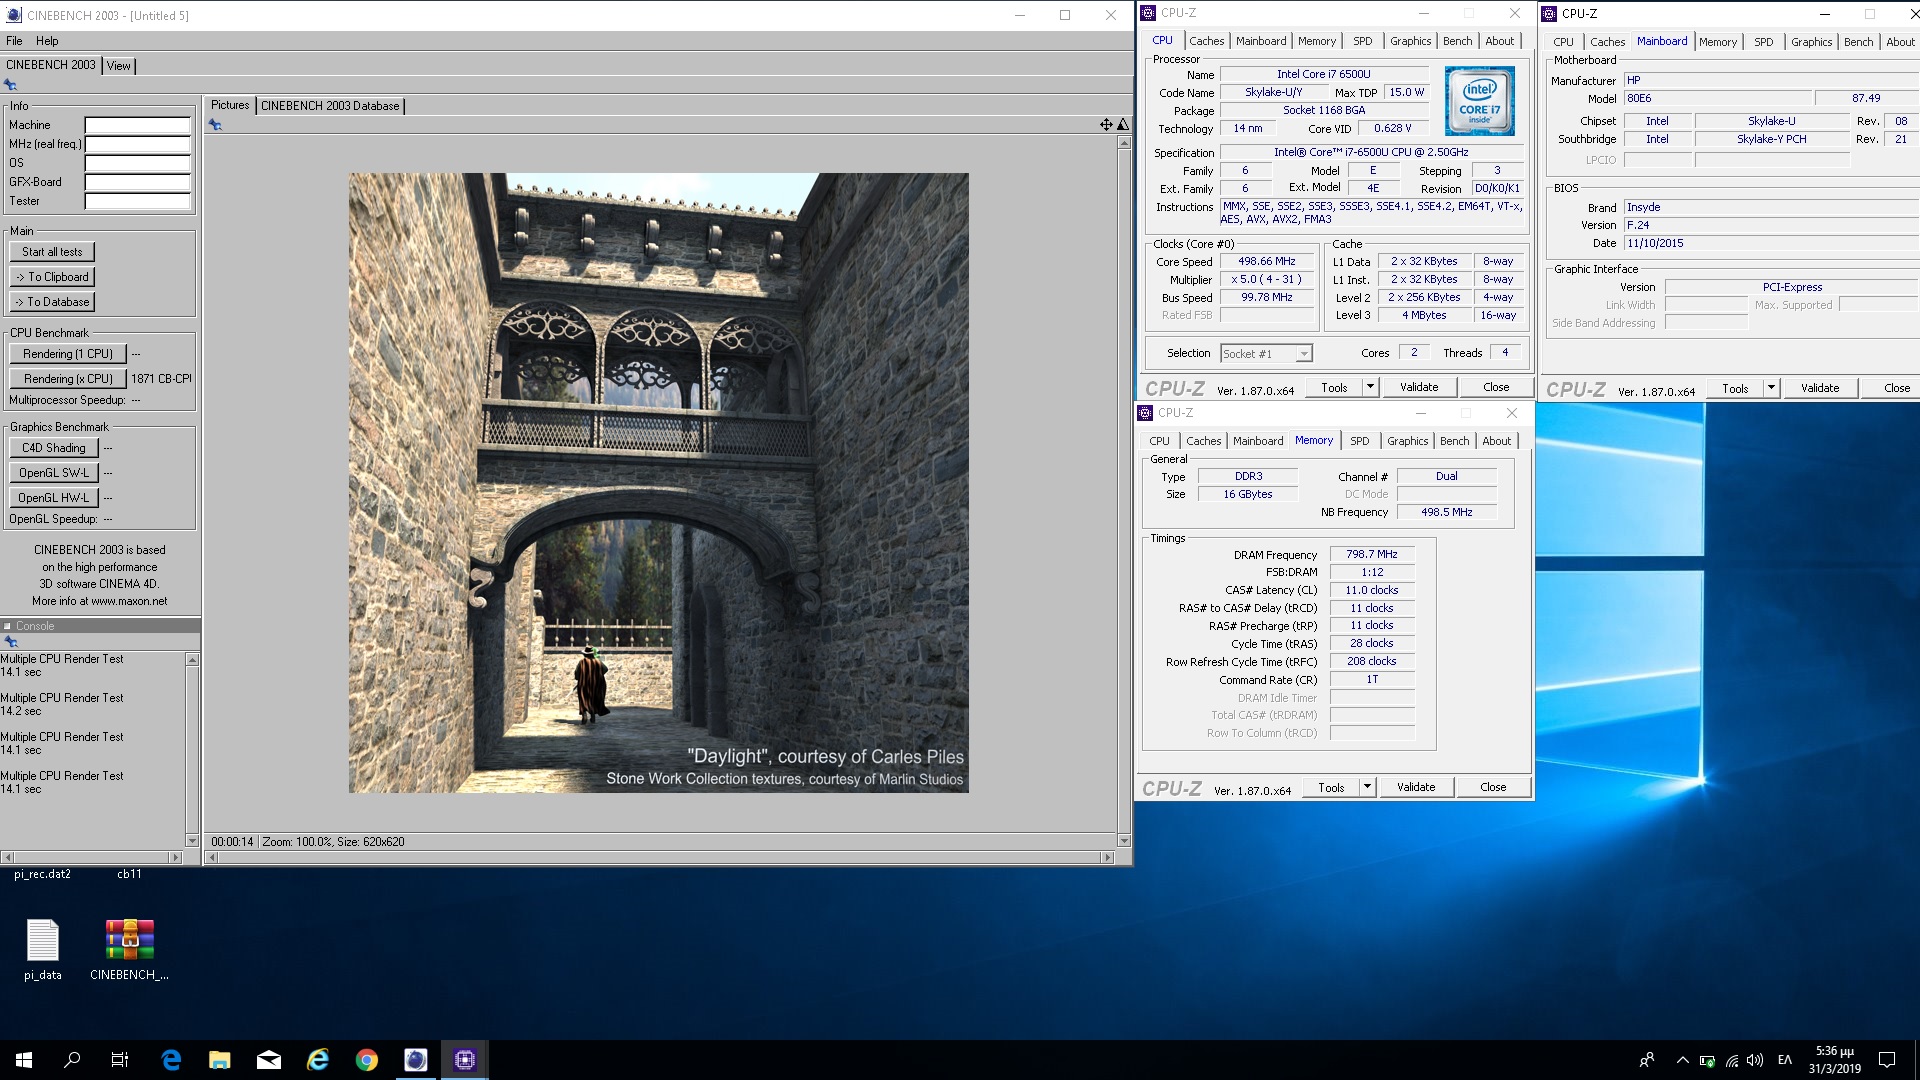Switch to CINEBENCH 2003 Database tab
Screen dimensions: 1920x1080
330,106
